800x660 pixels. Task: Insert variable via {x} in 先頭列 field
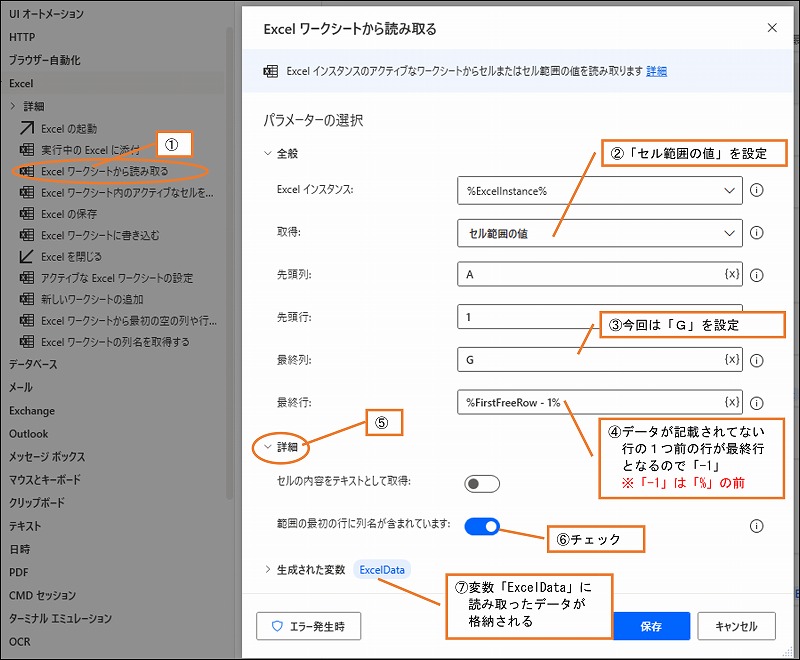click(x=732, y=274)
